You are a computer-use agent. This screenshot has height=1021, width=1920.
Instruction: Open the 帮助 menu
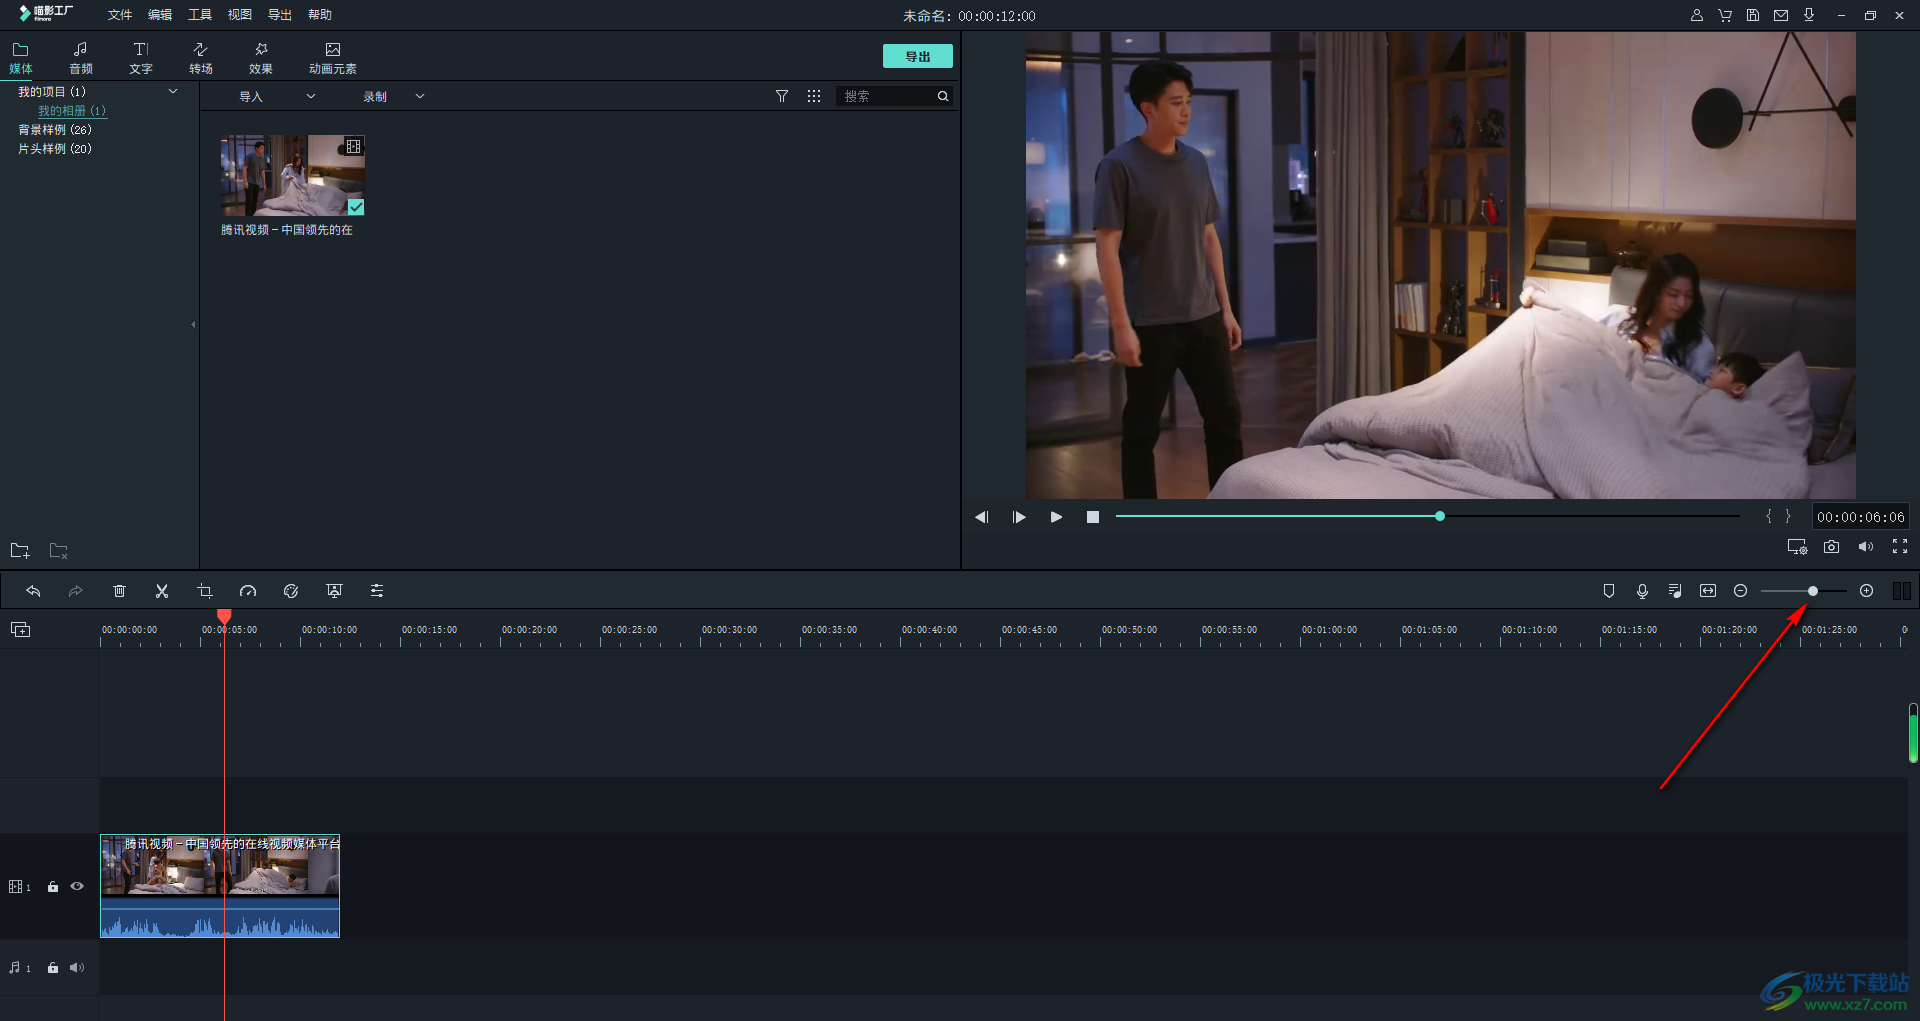pos(320,15)
